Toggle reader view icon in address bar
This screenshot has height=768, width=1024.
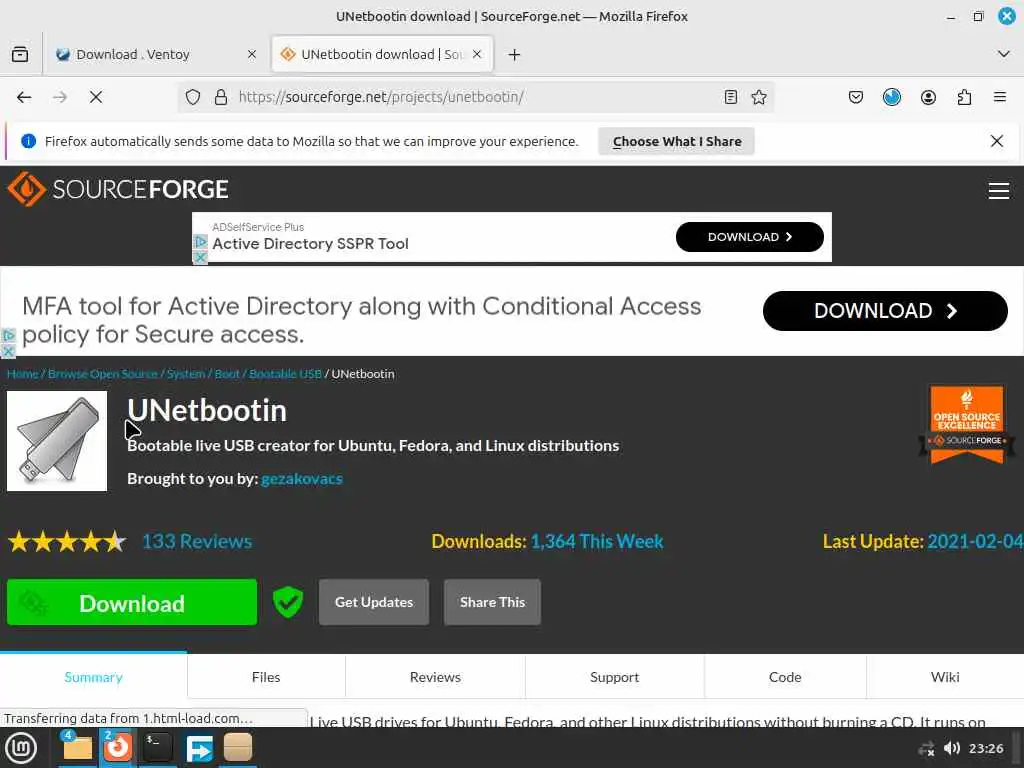[x=731, y=97]
